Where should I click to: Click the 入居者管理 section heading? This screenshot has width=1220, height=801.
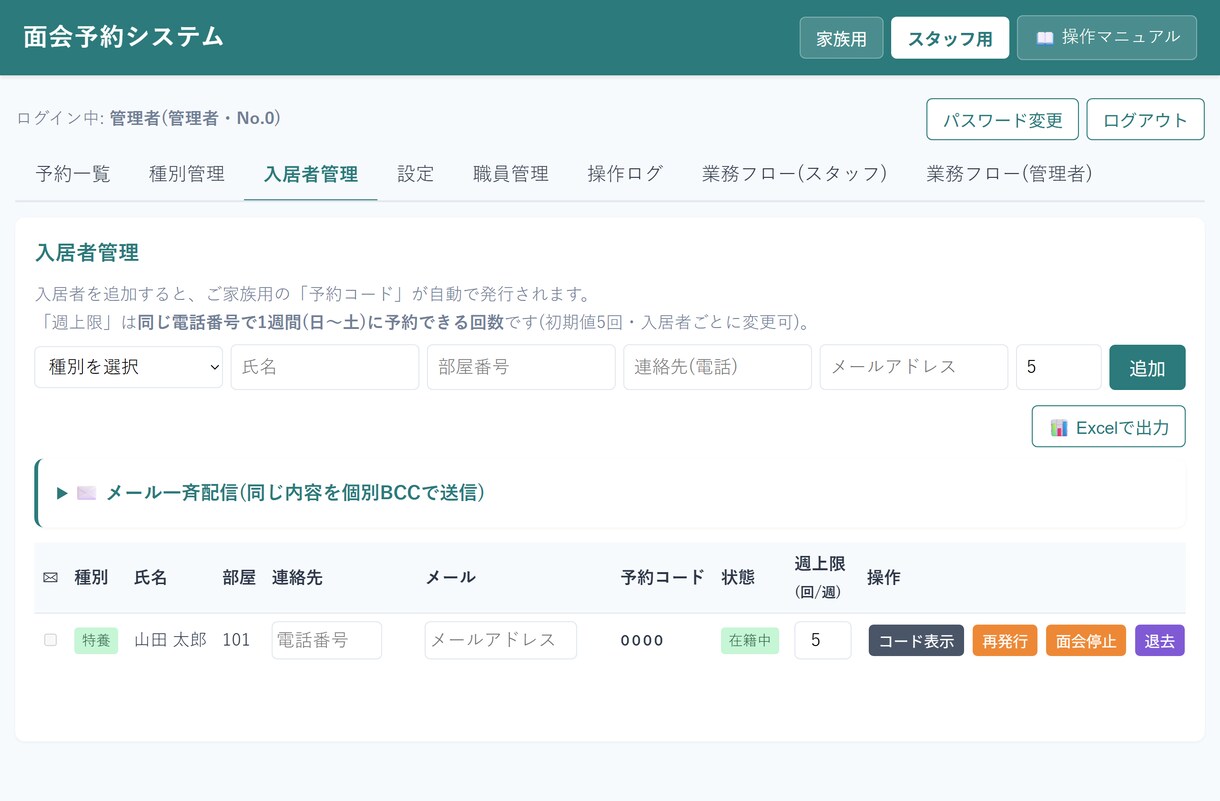[x=87, y=252]
